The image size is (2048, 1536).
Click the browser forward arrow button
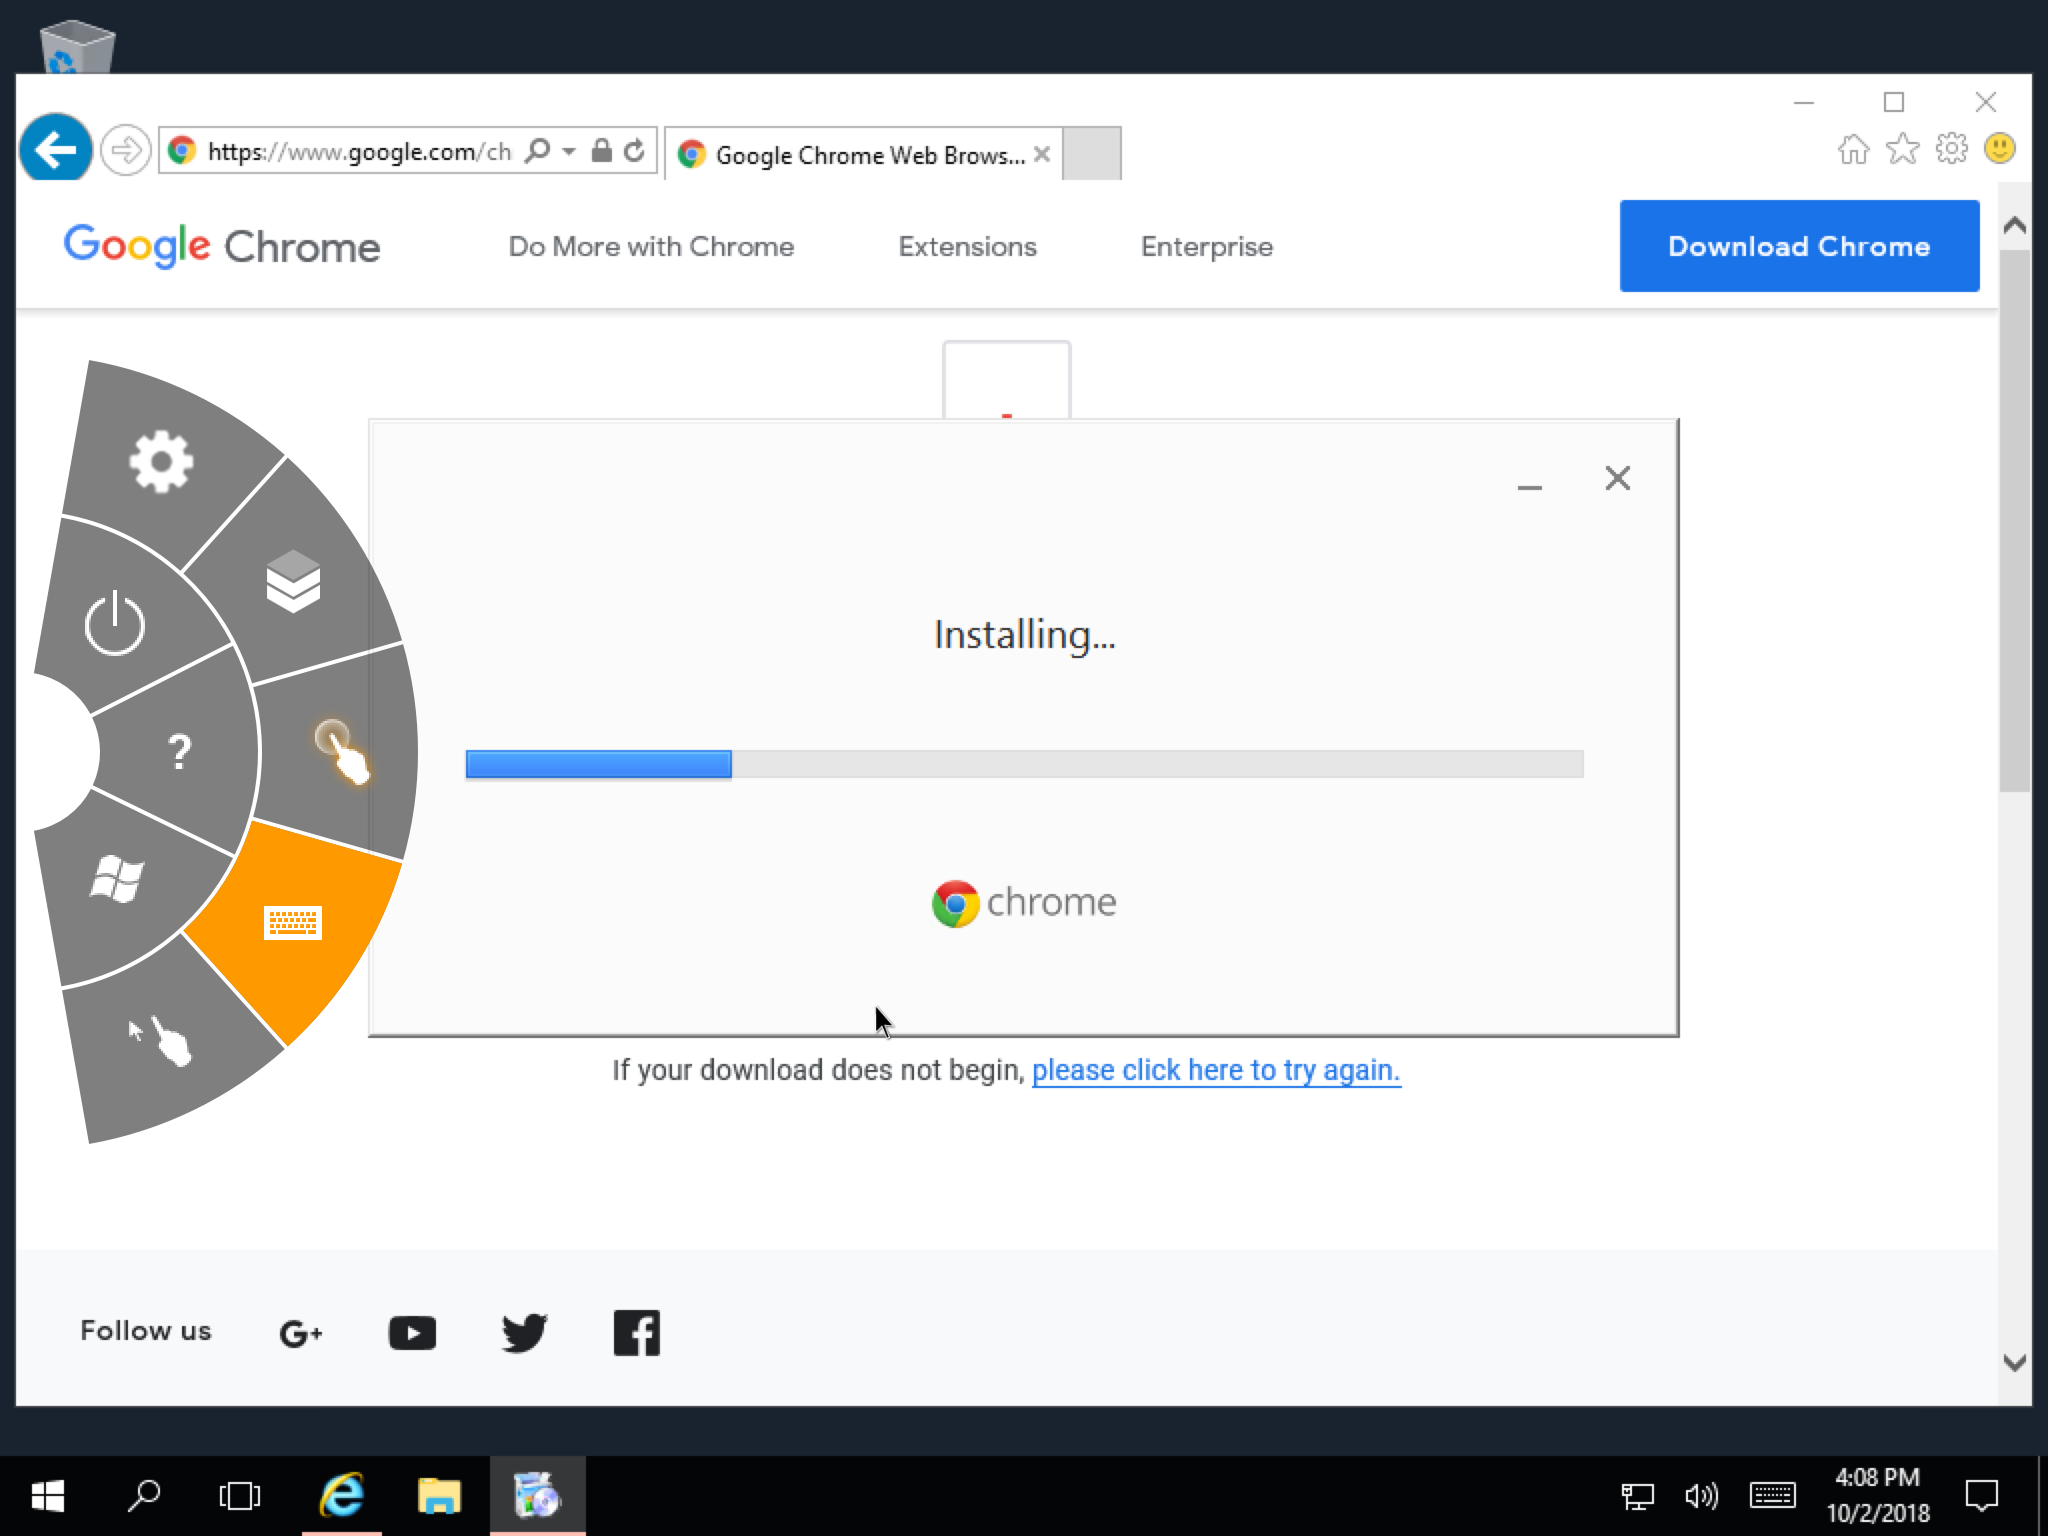126,151
